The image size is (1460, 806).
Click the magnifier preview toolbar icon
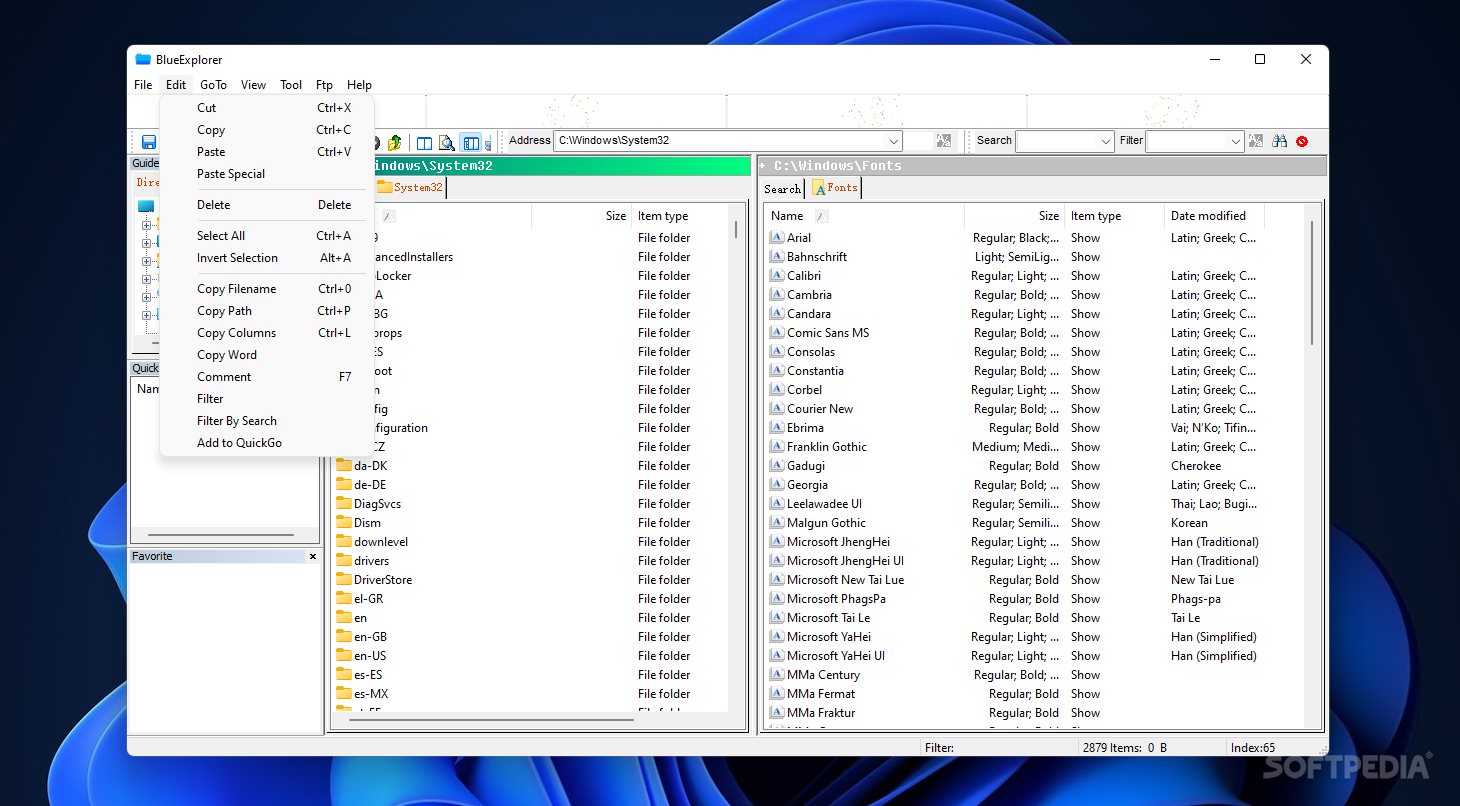coord(447,142)
